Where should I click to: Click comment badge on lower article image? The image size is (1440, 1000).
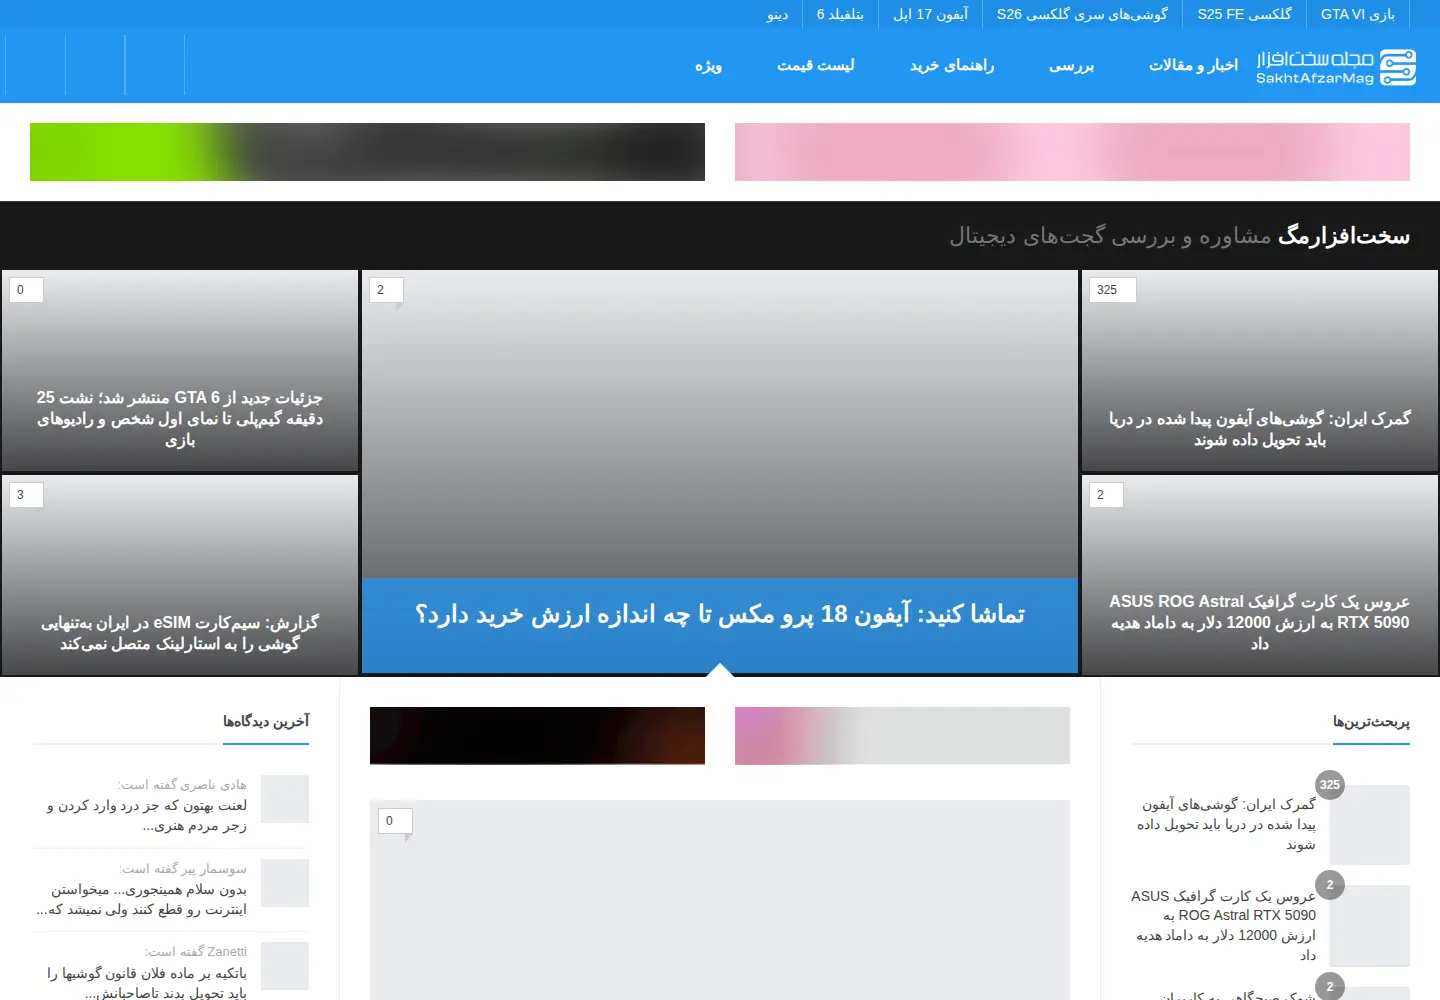coord(395,821)
